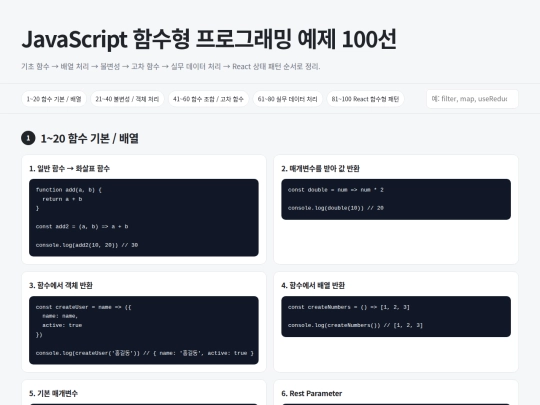The height and width of the screenshot is (405, 540).
Task: Click the console.log(createUser('홍길동')) code line
Action: (145, 353)
